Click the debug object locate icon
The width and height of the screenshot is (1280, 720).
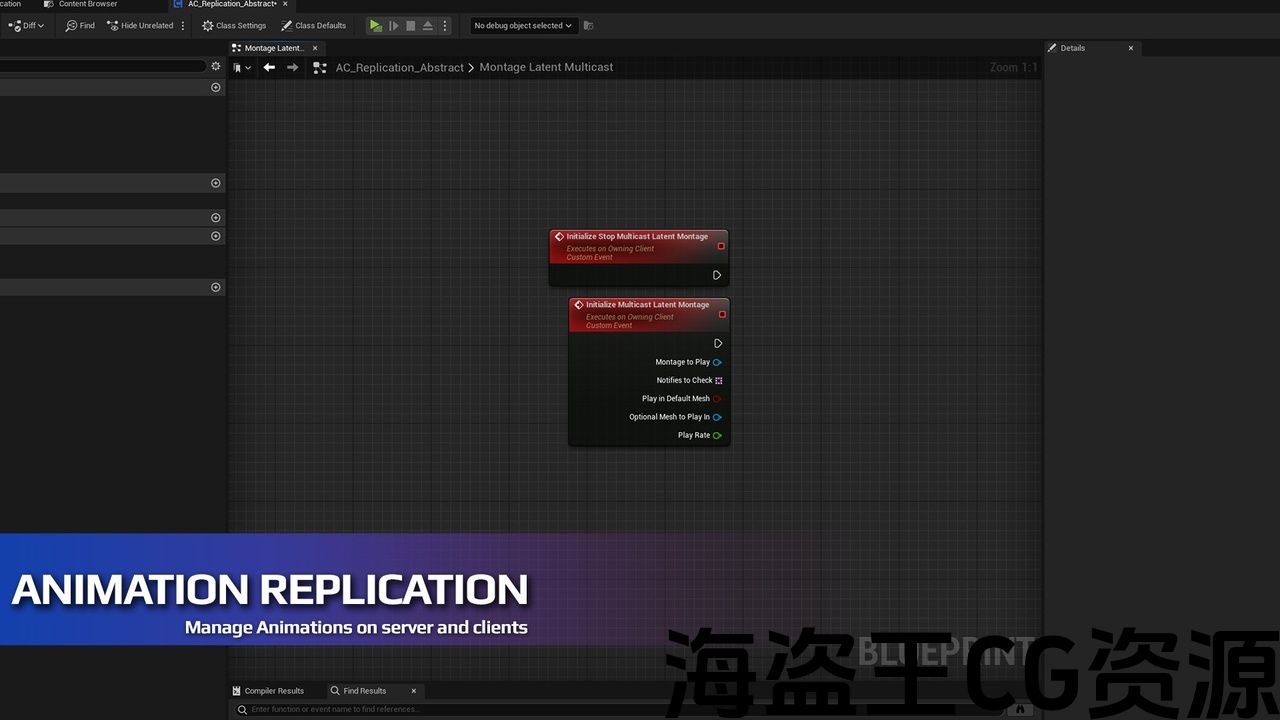point(588,26)
